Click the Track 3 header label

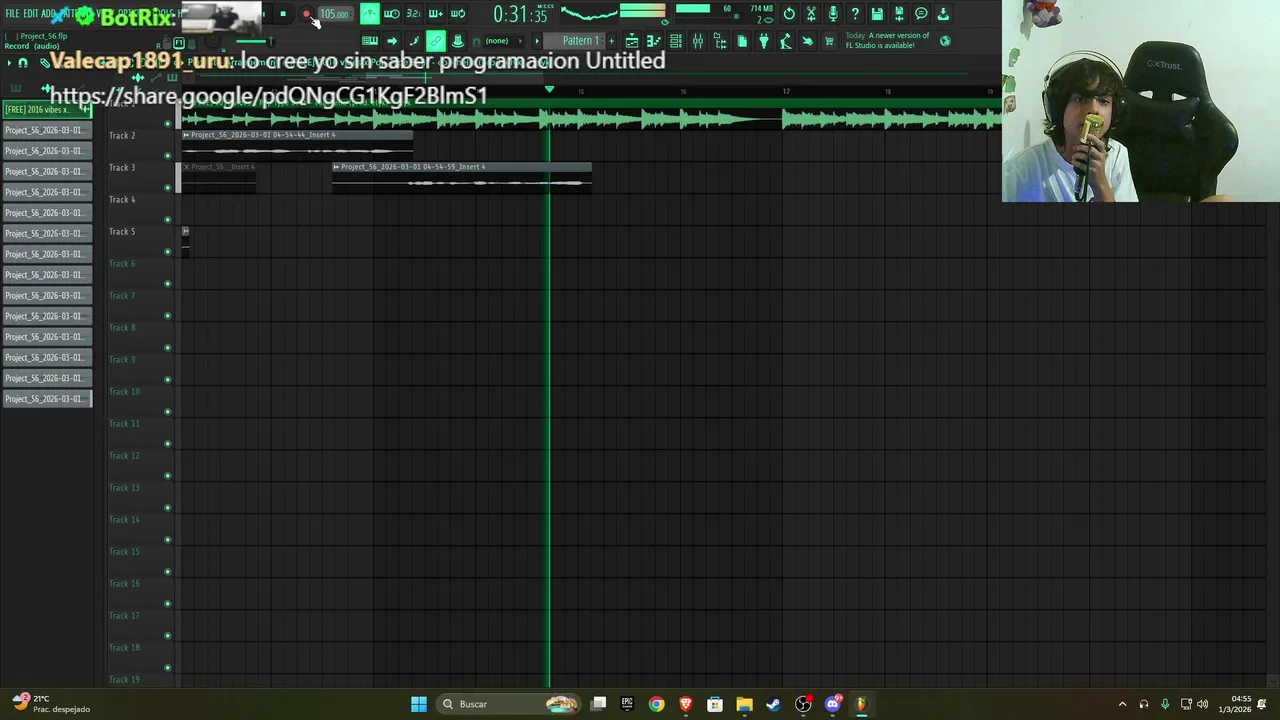click(x=122, y=167)
